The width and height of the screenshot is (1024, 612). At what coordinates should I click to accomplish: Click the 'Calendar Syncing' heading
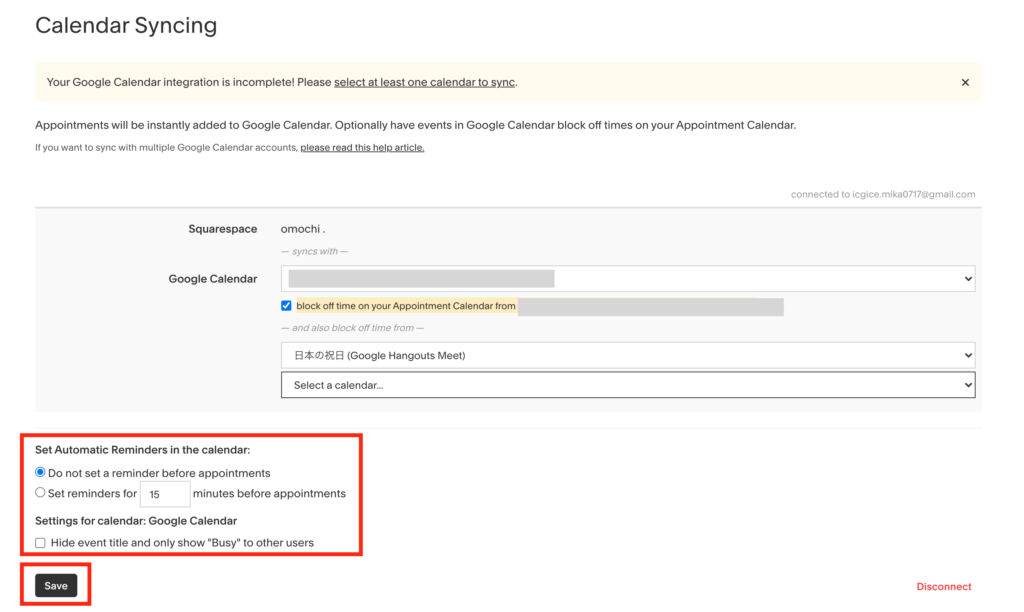point(126,25)
